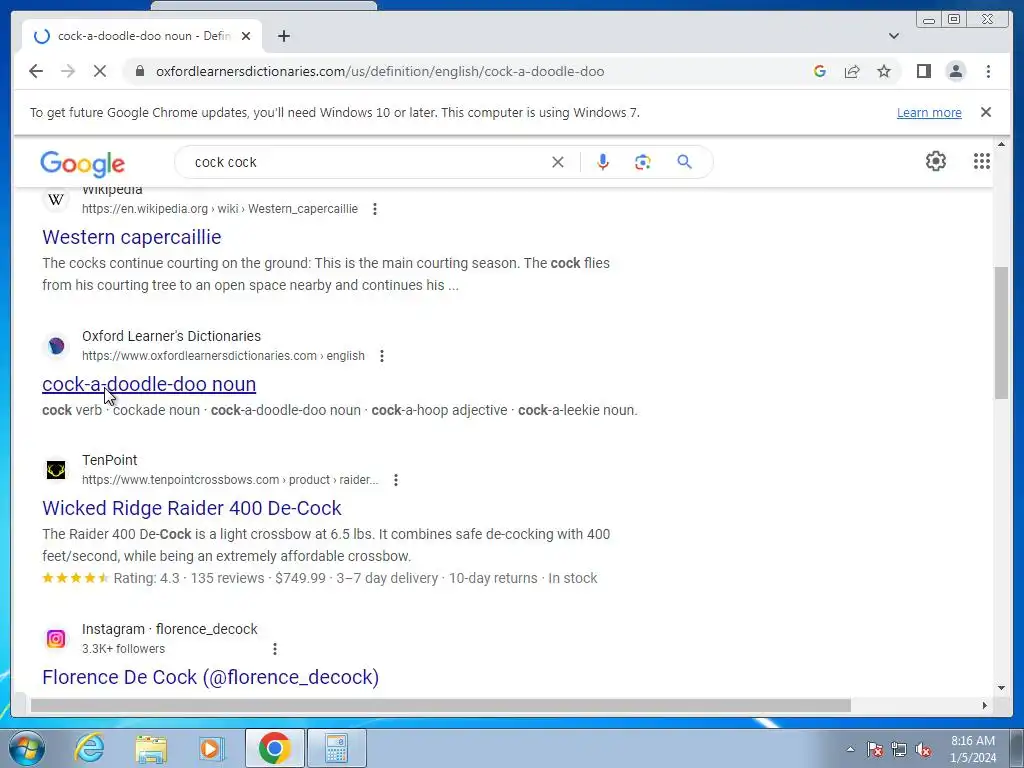Open Chrome side panel

[923, 71]
